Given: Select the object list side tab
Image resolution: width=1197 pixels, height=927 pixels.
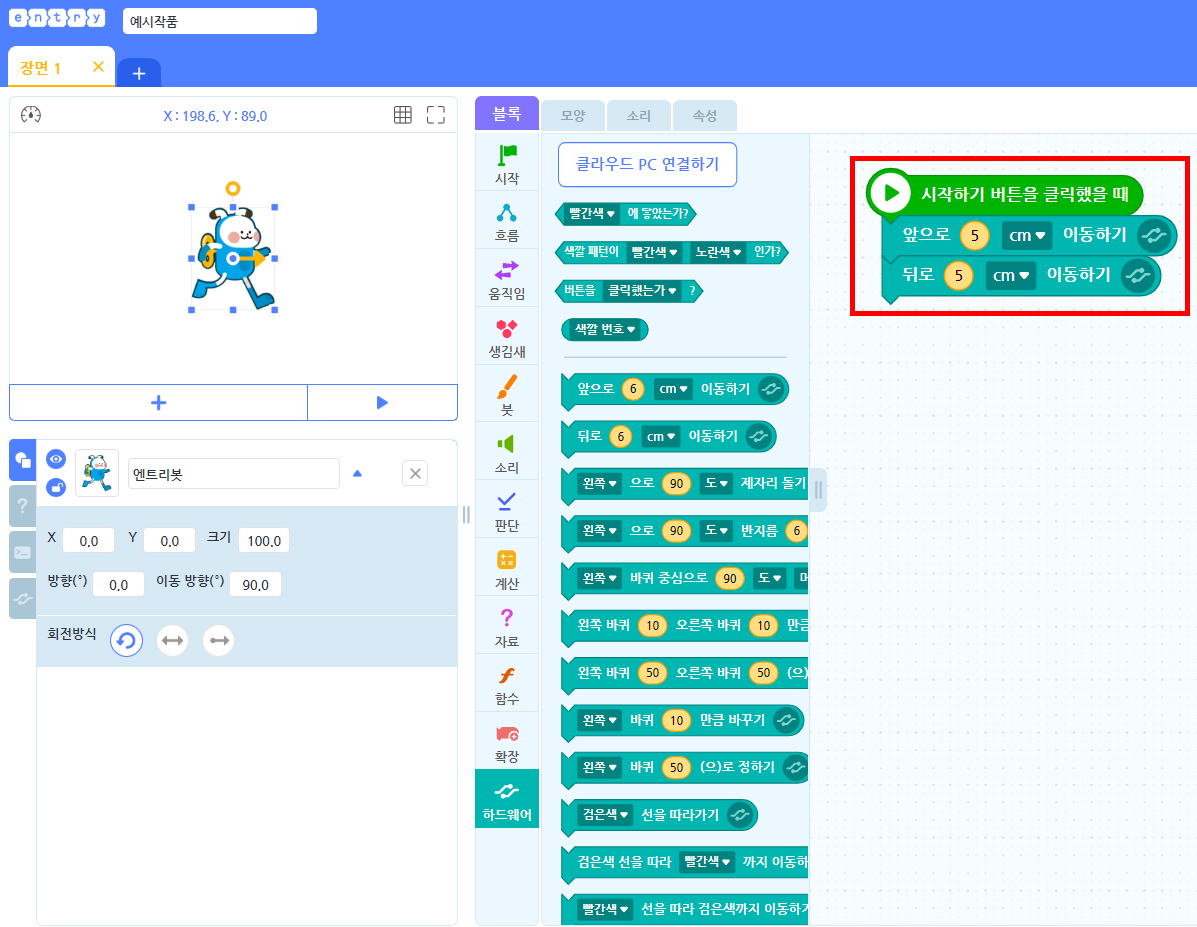Looking at the screenshot, I should point(23,460).
